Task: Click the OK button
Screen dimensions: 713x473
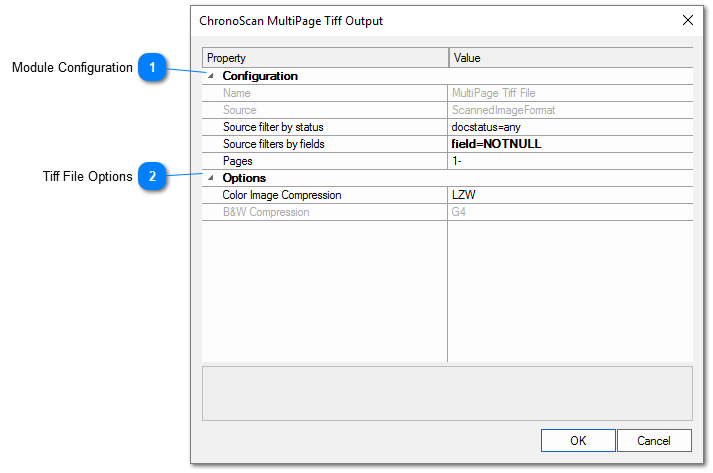Action: (x=577, y=440)
